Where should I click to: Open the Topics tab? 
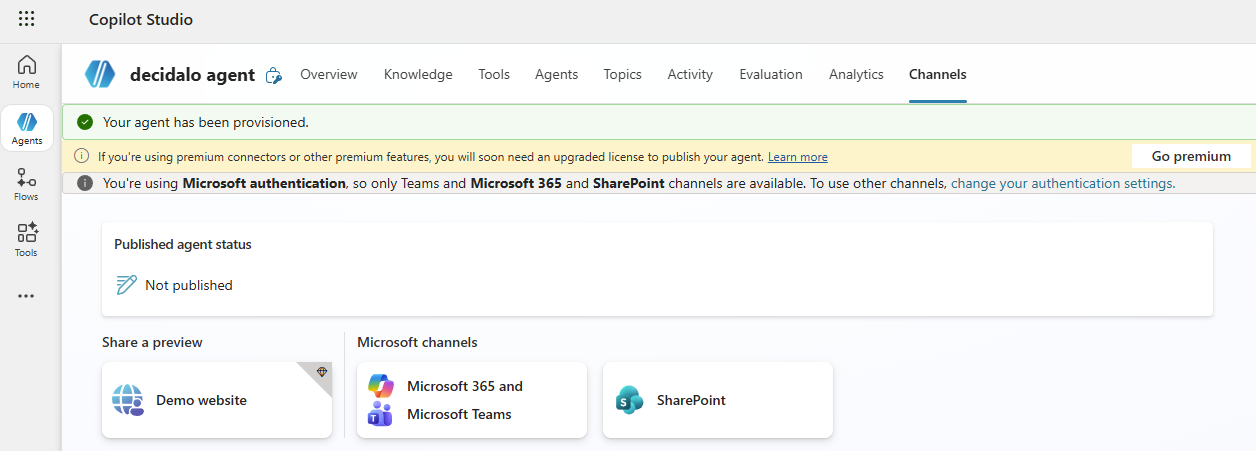(x=623, y=74)
